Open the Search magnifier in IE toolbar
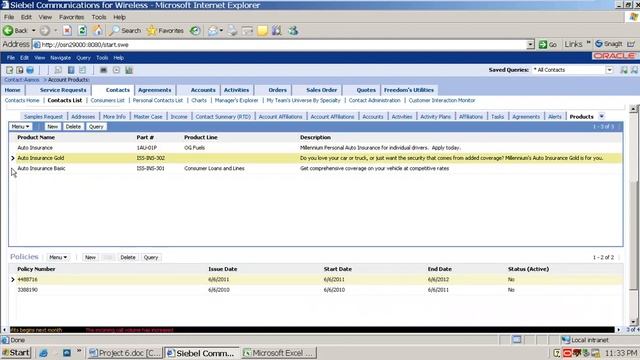This screenshot has width=640, height=360. point(125,31)
